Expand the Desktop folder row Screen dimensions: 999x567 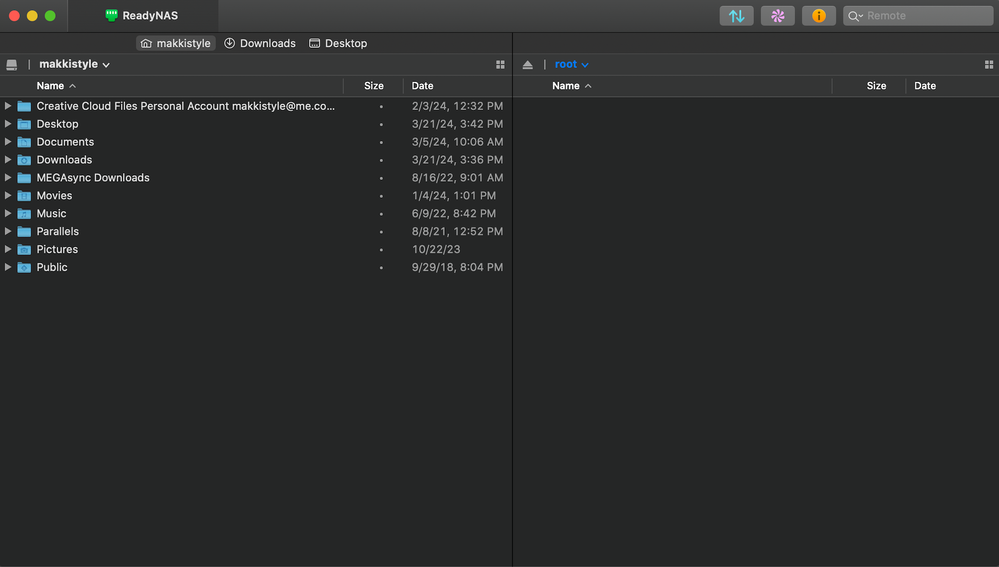click(8, 124)
